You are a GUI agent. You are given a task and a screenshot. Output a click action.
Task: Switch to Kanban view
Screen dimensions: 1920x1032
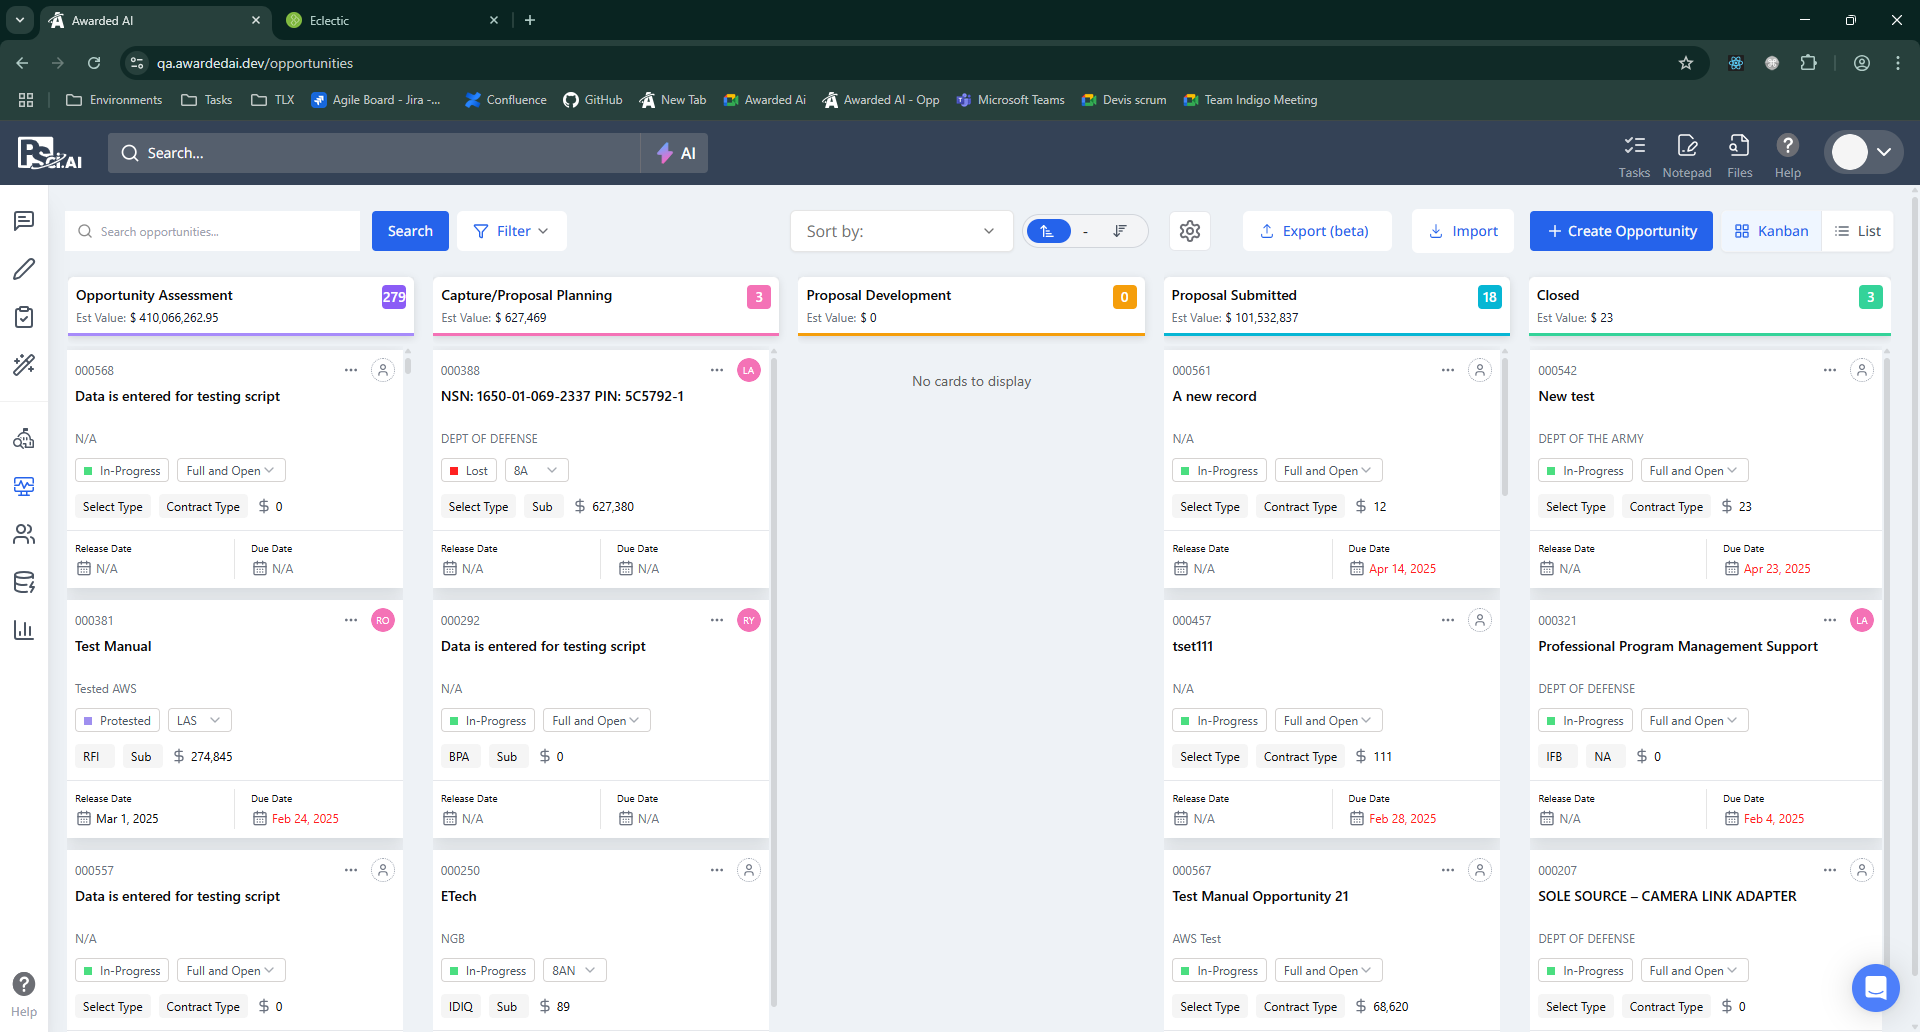pyautogui.click(x=1771, y=231)
